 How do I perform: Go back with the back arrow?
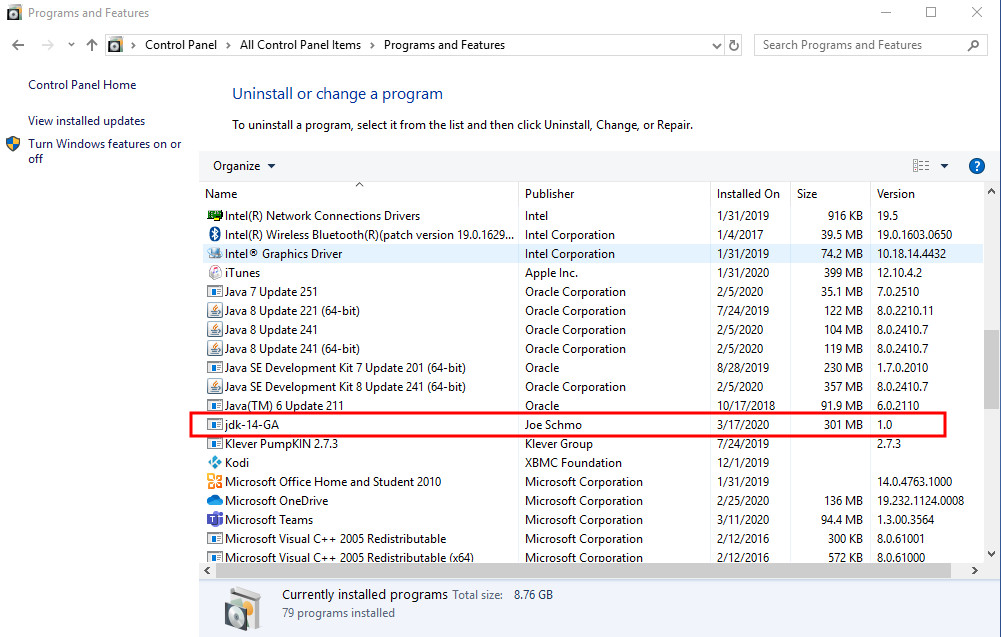tap(18, 45)
